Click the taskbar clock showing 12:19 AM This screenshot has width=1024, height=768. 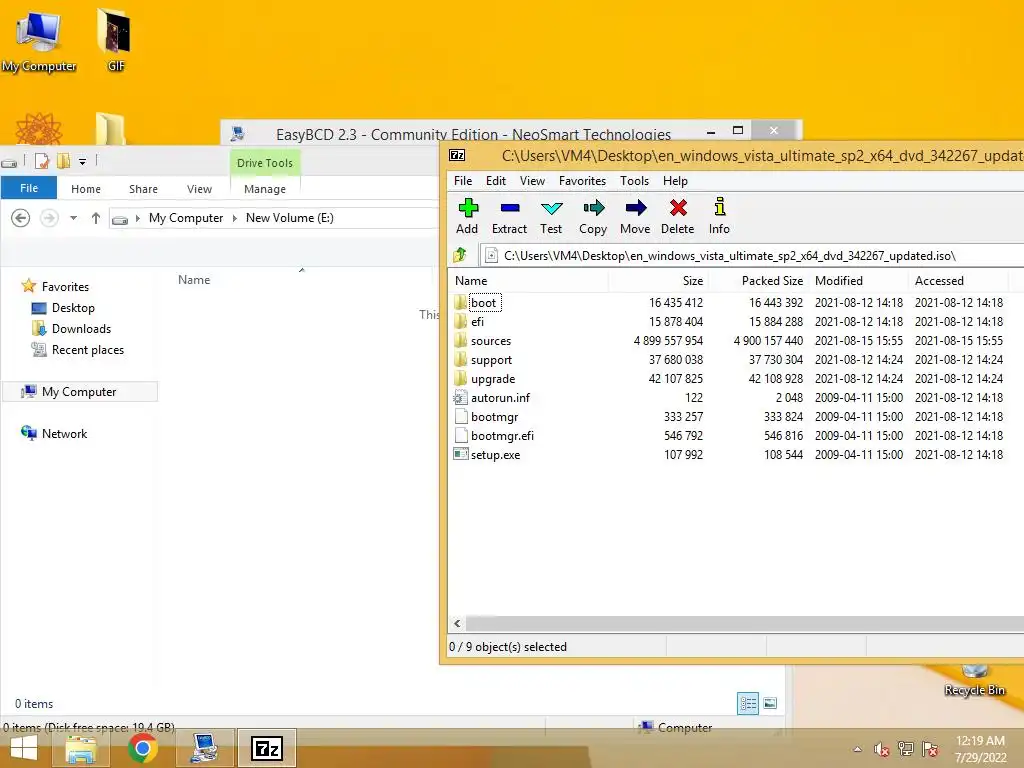pyautogui.click(x=980, y=749)
